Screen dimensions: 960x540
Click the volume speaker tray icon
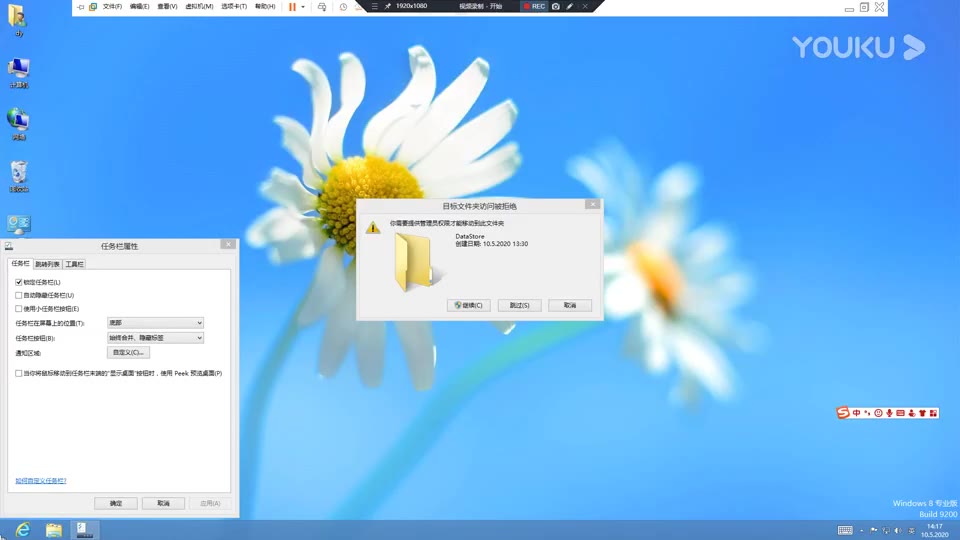898,530
